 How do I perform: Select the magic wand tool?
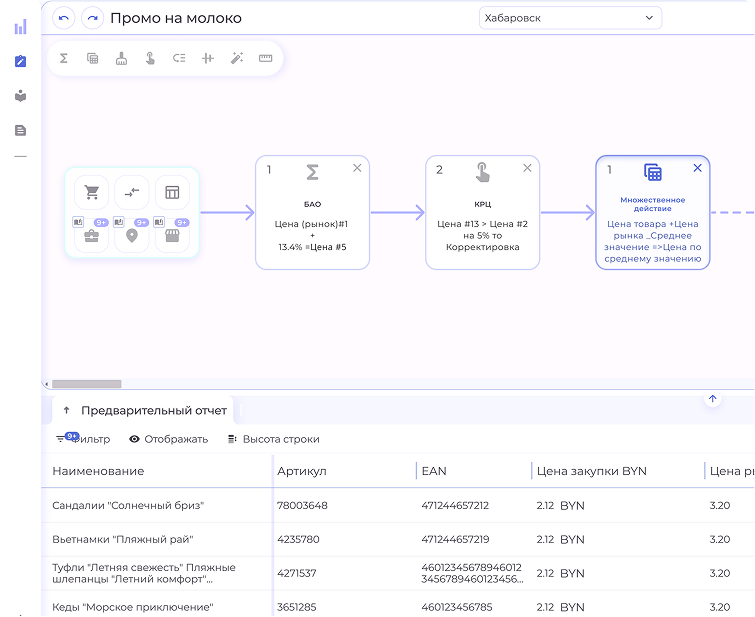click(237, 58)
